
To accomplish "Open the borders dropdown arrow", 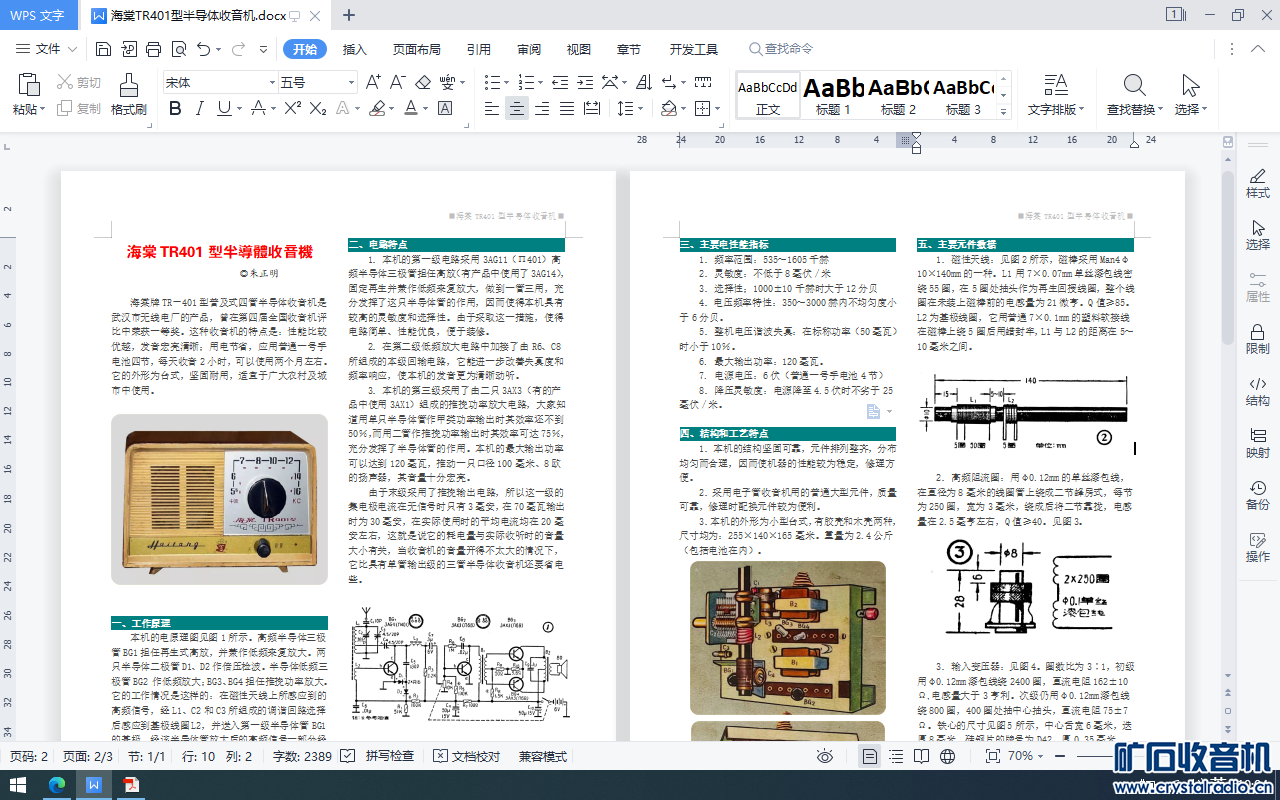I will (718, 109).
